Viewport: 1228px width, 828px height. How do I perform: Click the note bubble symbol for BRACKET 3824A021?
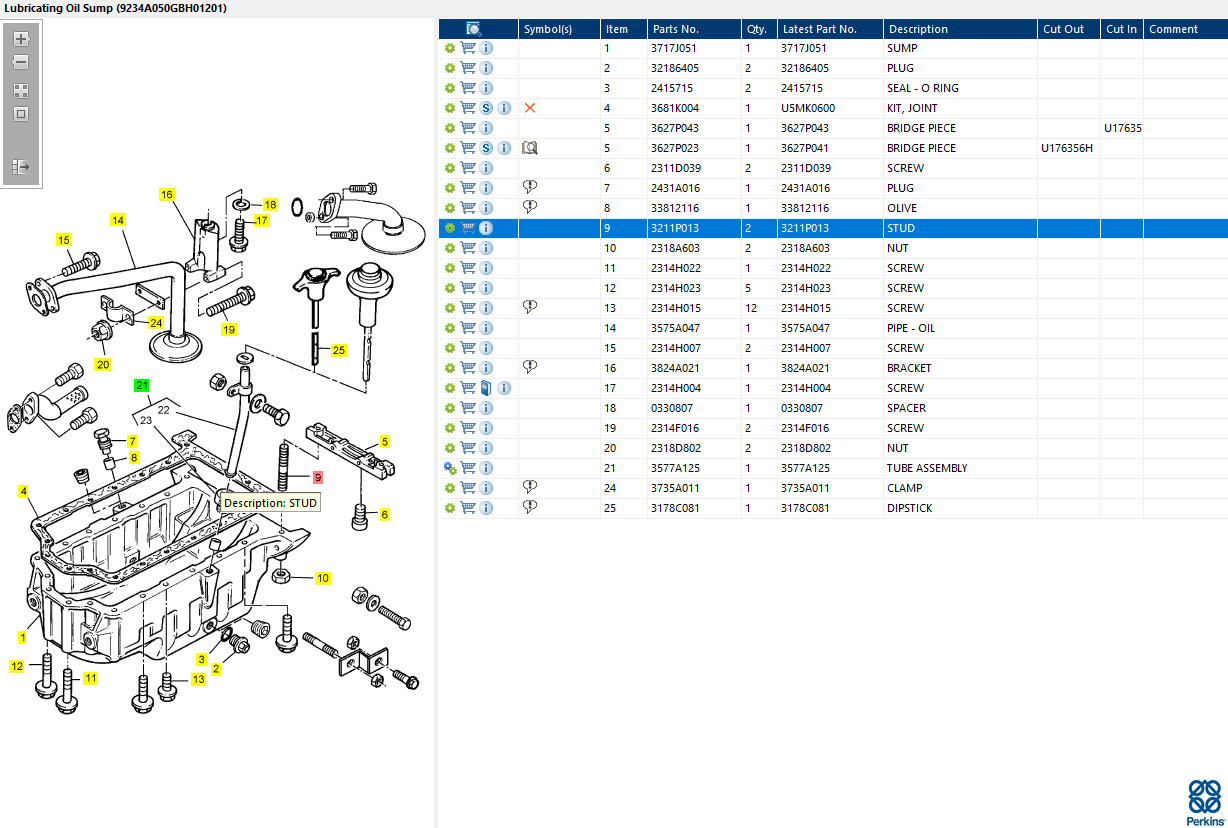pyautogui.click(x=530, y=367)
